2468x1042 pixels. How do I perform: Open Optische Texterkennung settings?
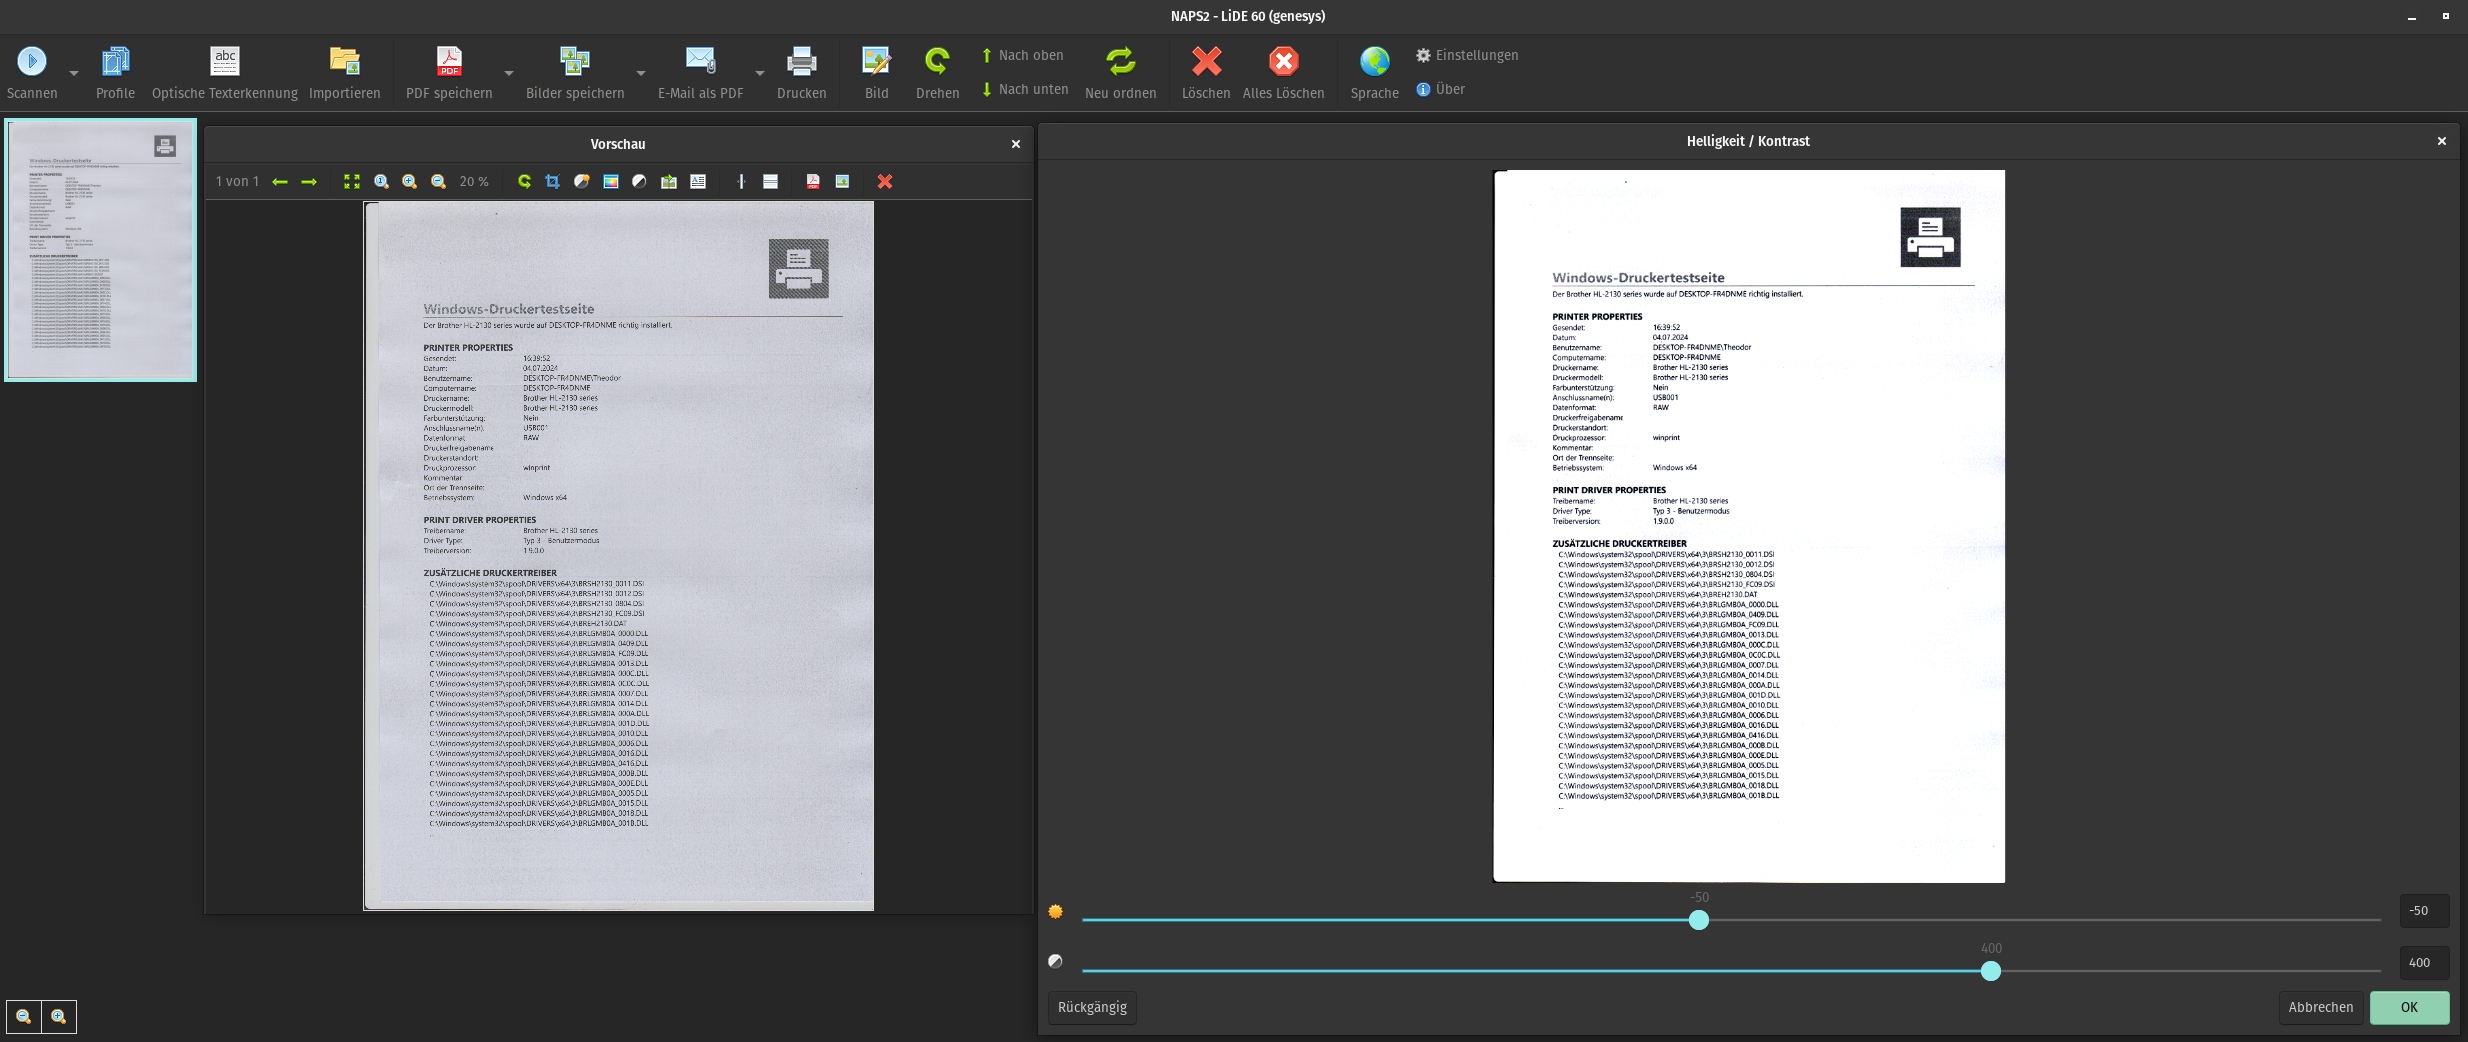point(225,72)
